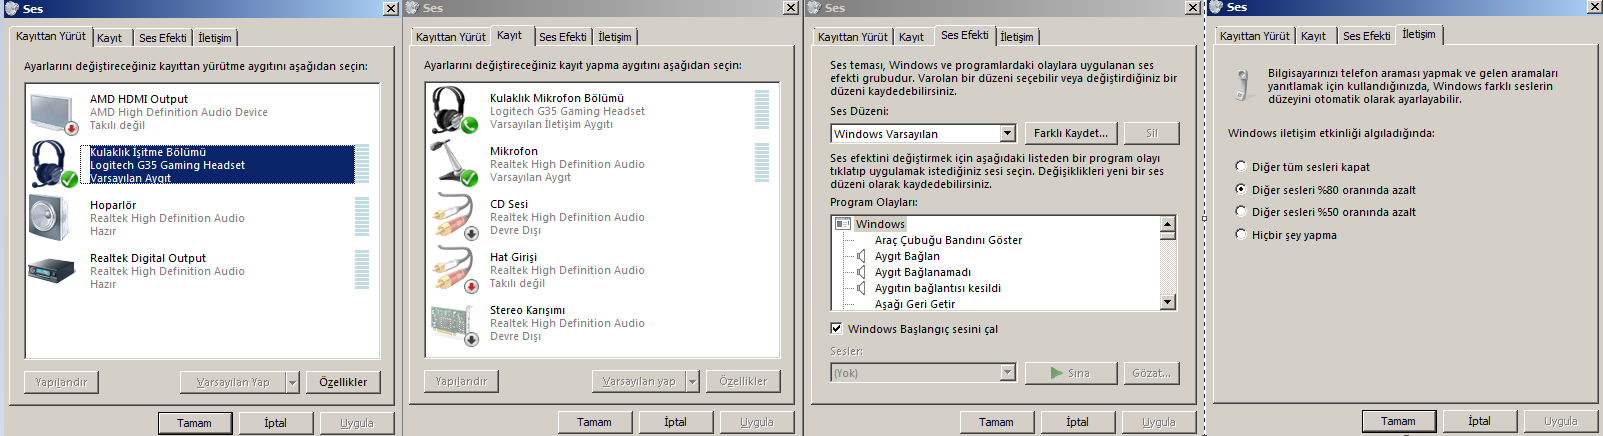Select the Mikrofon recording device icon
Viewport: 1603px width, 436px height.
tap(454, 164)
